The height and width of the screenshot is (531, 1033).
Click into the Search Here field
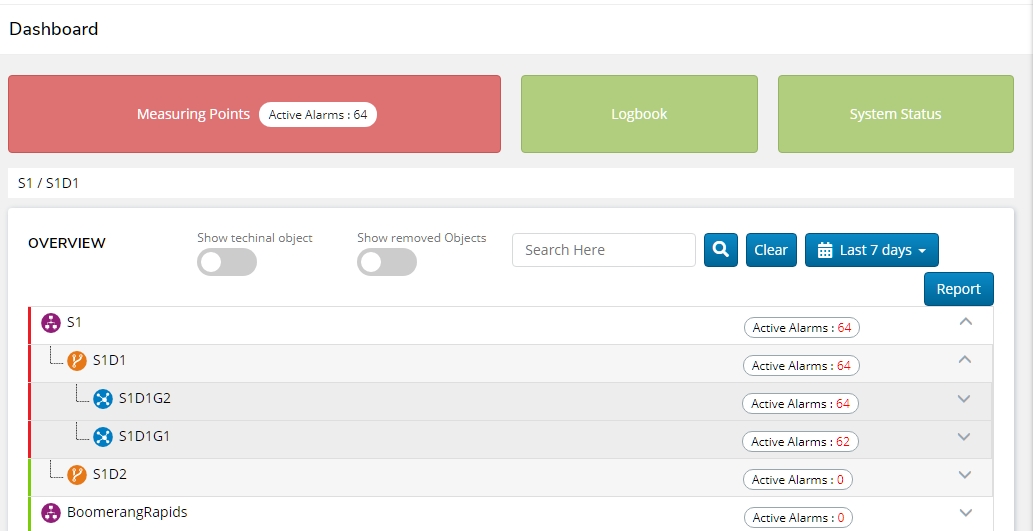point(603,250)
